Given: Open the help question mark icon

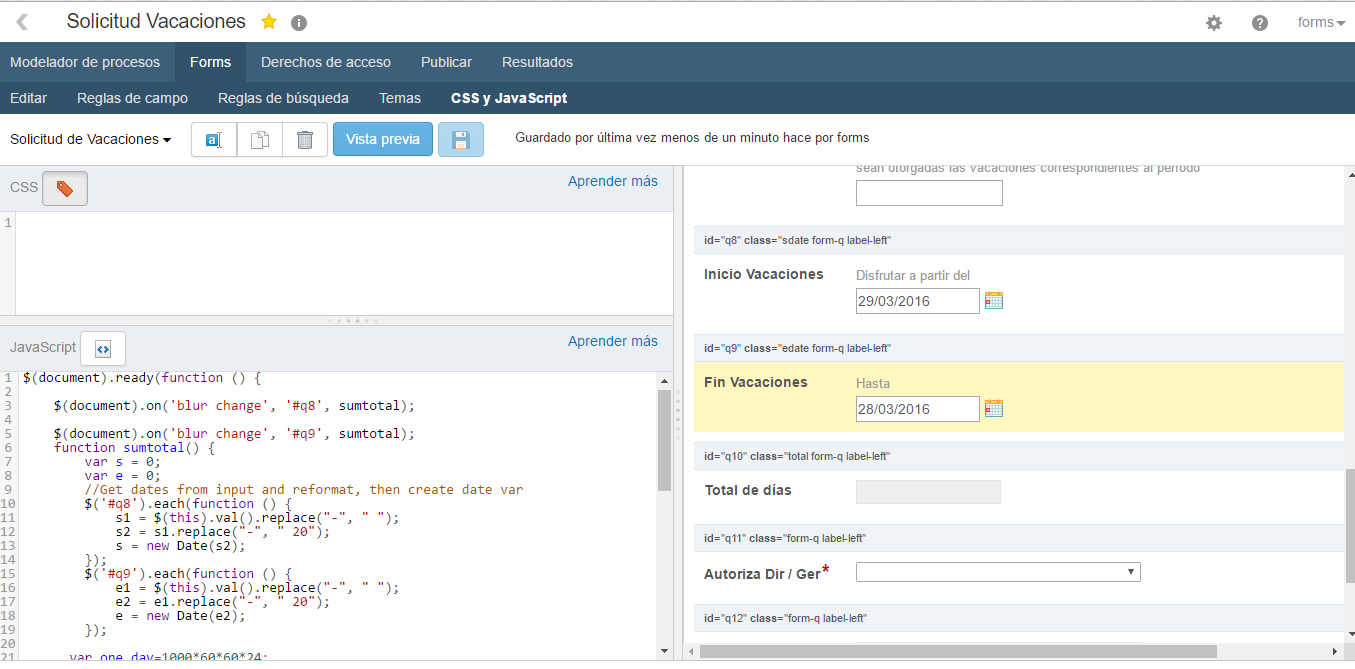Looking at the screenshot, I should (1260, 23).
